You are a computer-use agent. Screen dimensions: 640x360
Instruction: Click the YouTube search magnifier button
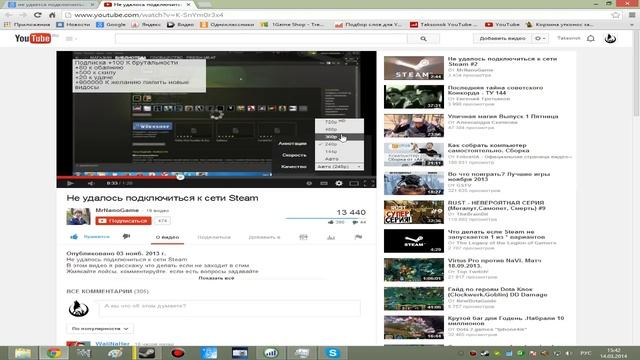coord(423,39)
